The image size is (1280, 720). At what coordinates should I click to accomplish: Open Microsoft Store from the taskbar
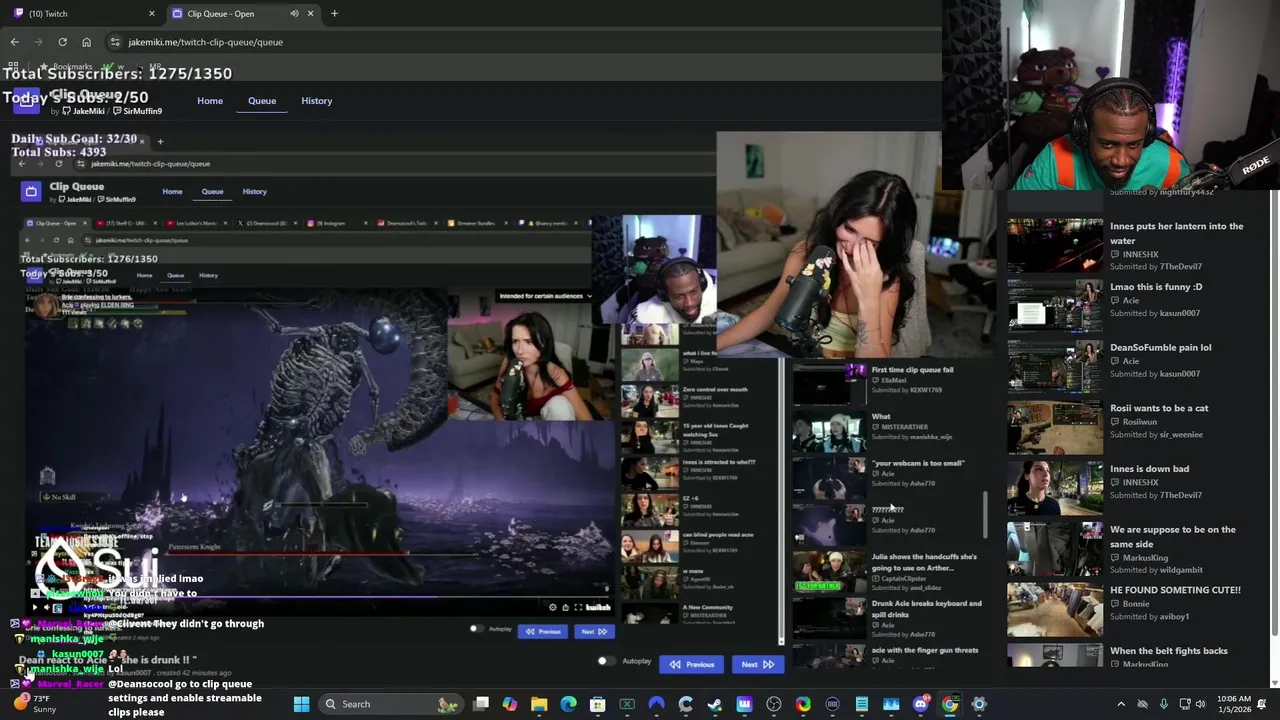[x=597, y=704]
